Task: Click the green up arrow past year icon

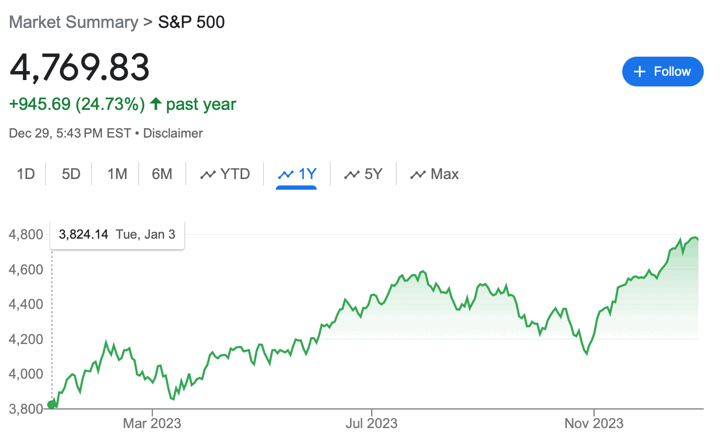Action: 156,104
